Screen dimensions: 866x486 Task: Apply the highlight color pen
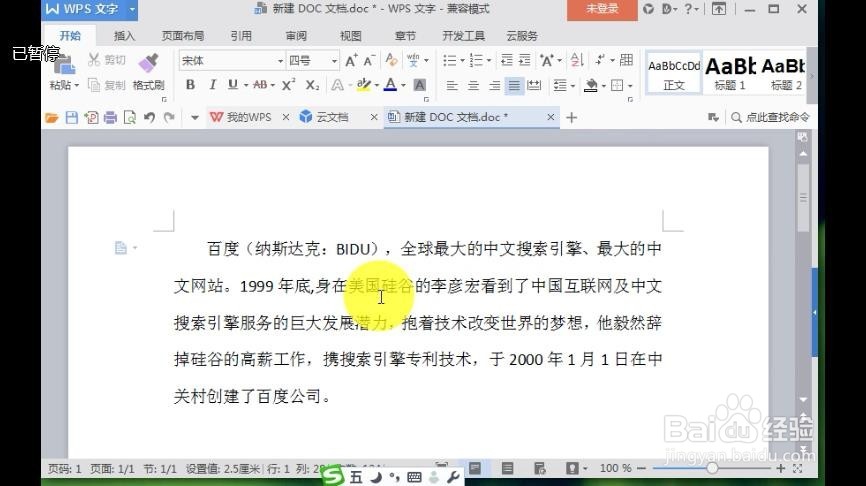363,85
